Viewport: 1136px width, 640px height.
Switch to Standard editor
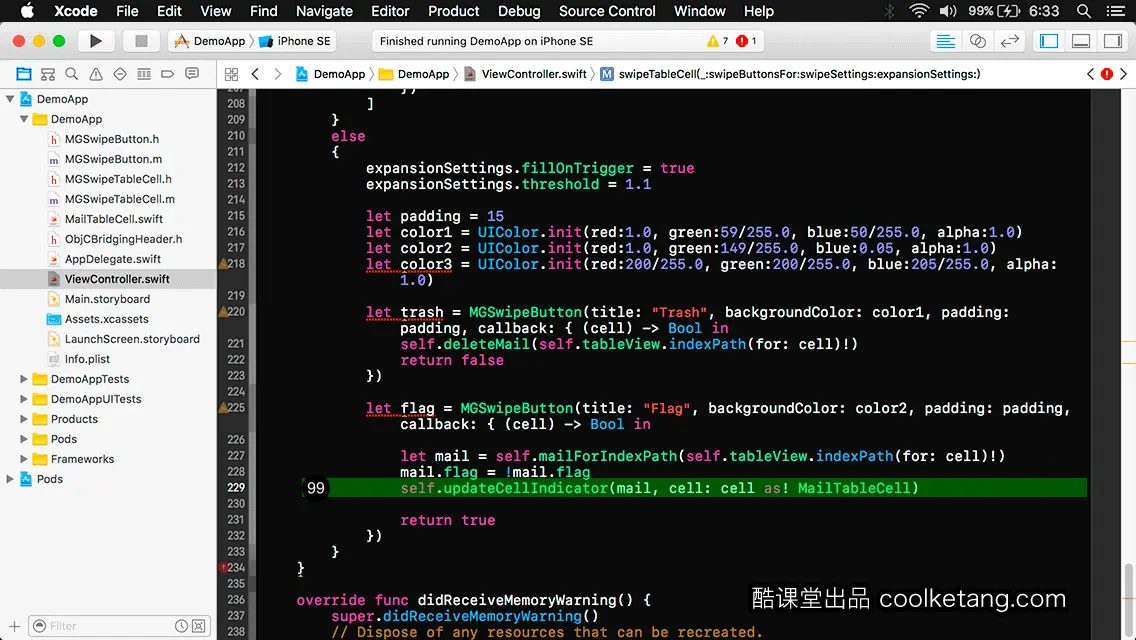pos(945,41)
